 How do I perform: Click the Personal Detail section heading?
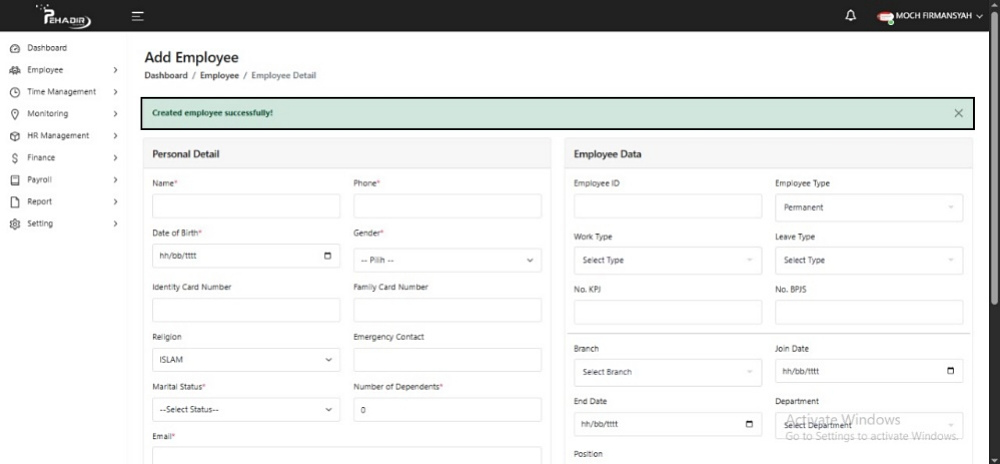coord(186,154)
